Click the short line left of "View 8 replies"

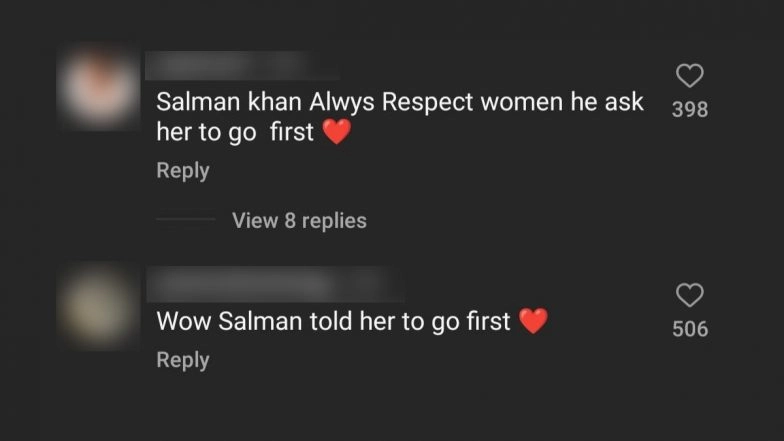[x=186, y=221]
